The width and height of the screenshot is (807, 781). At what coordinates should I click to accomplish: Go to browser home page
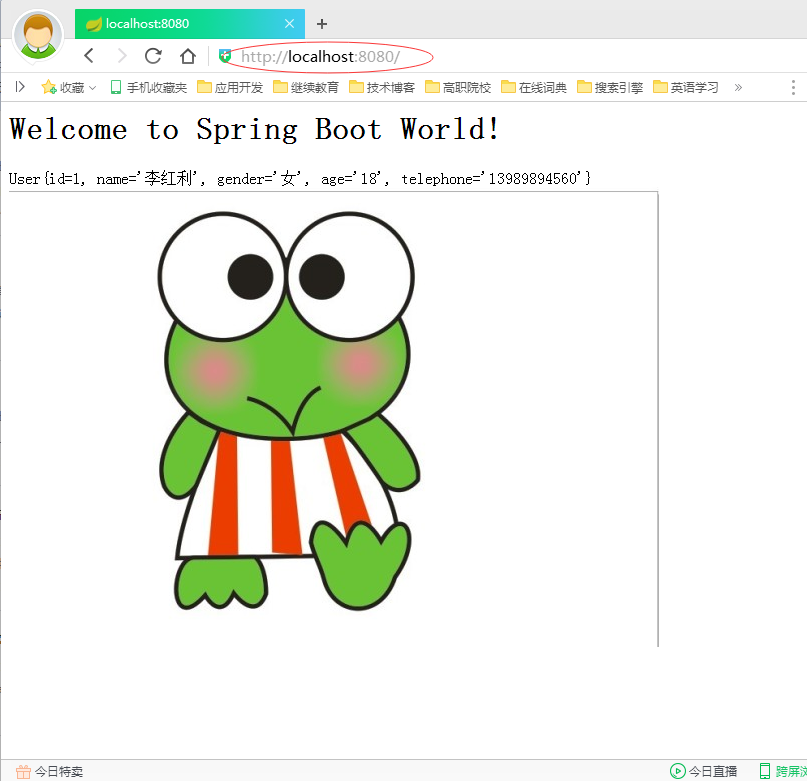188,56
